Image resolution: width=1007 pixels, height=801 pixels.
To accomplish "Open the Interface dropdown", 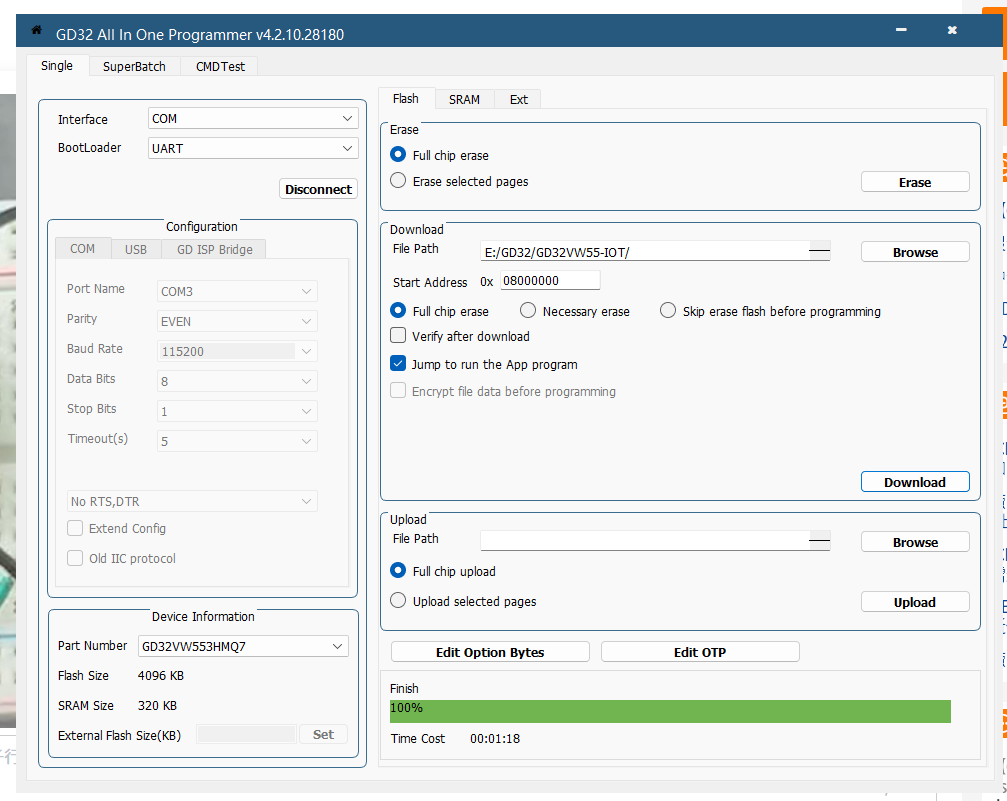I will [x=252, y=118].
